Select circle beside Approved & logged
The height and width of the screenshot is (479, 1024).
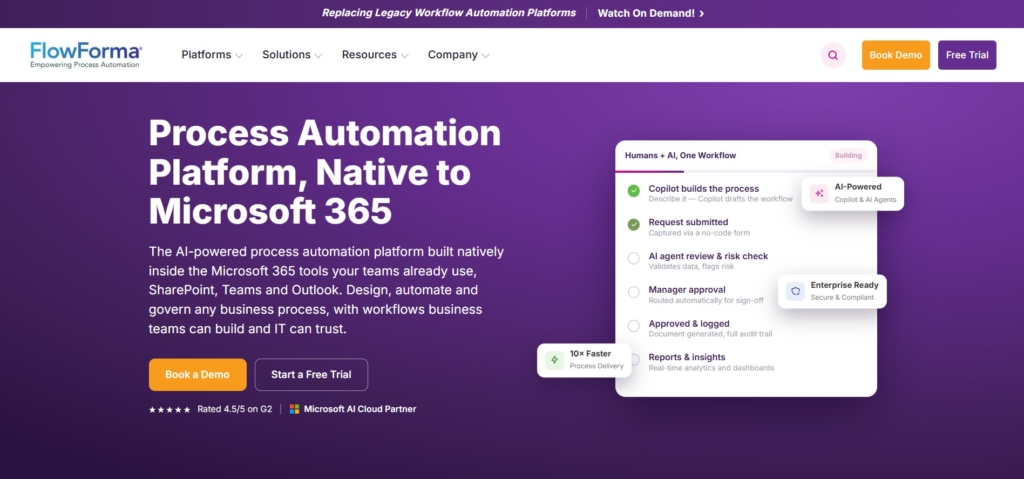633,326
